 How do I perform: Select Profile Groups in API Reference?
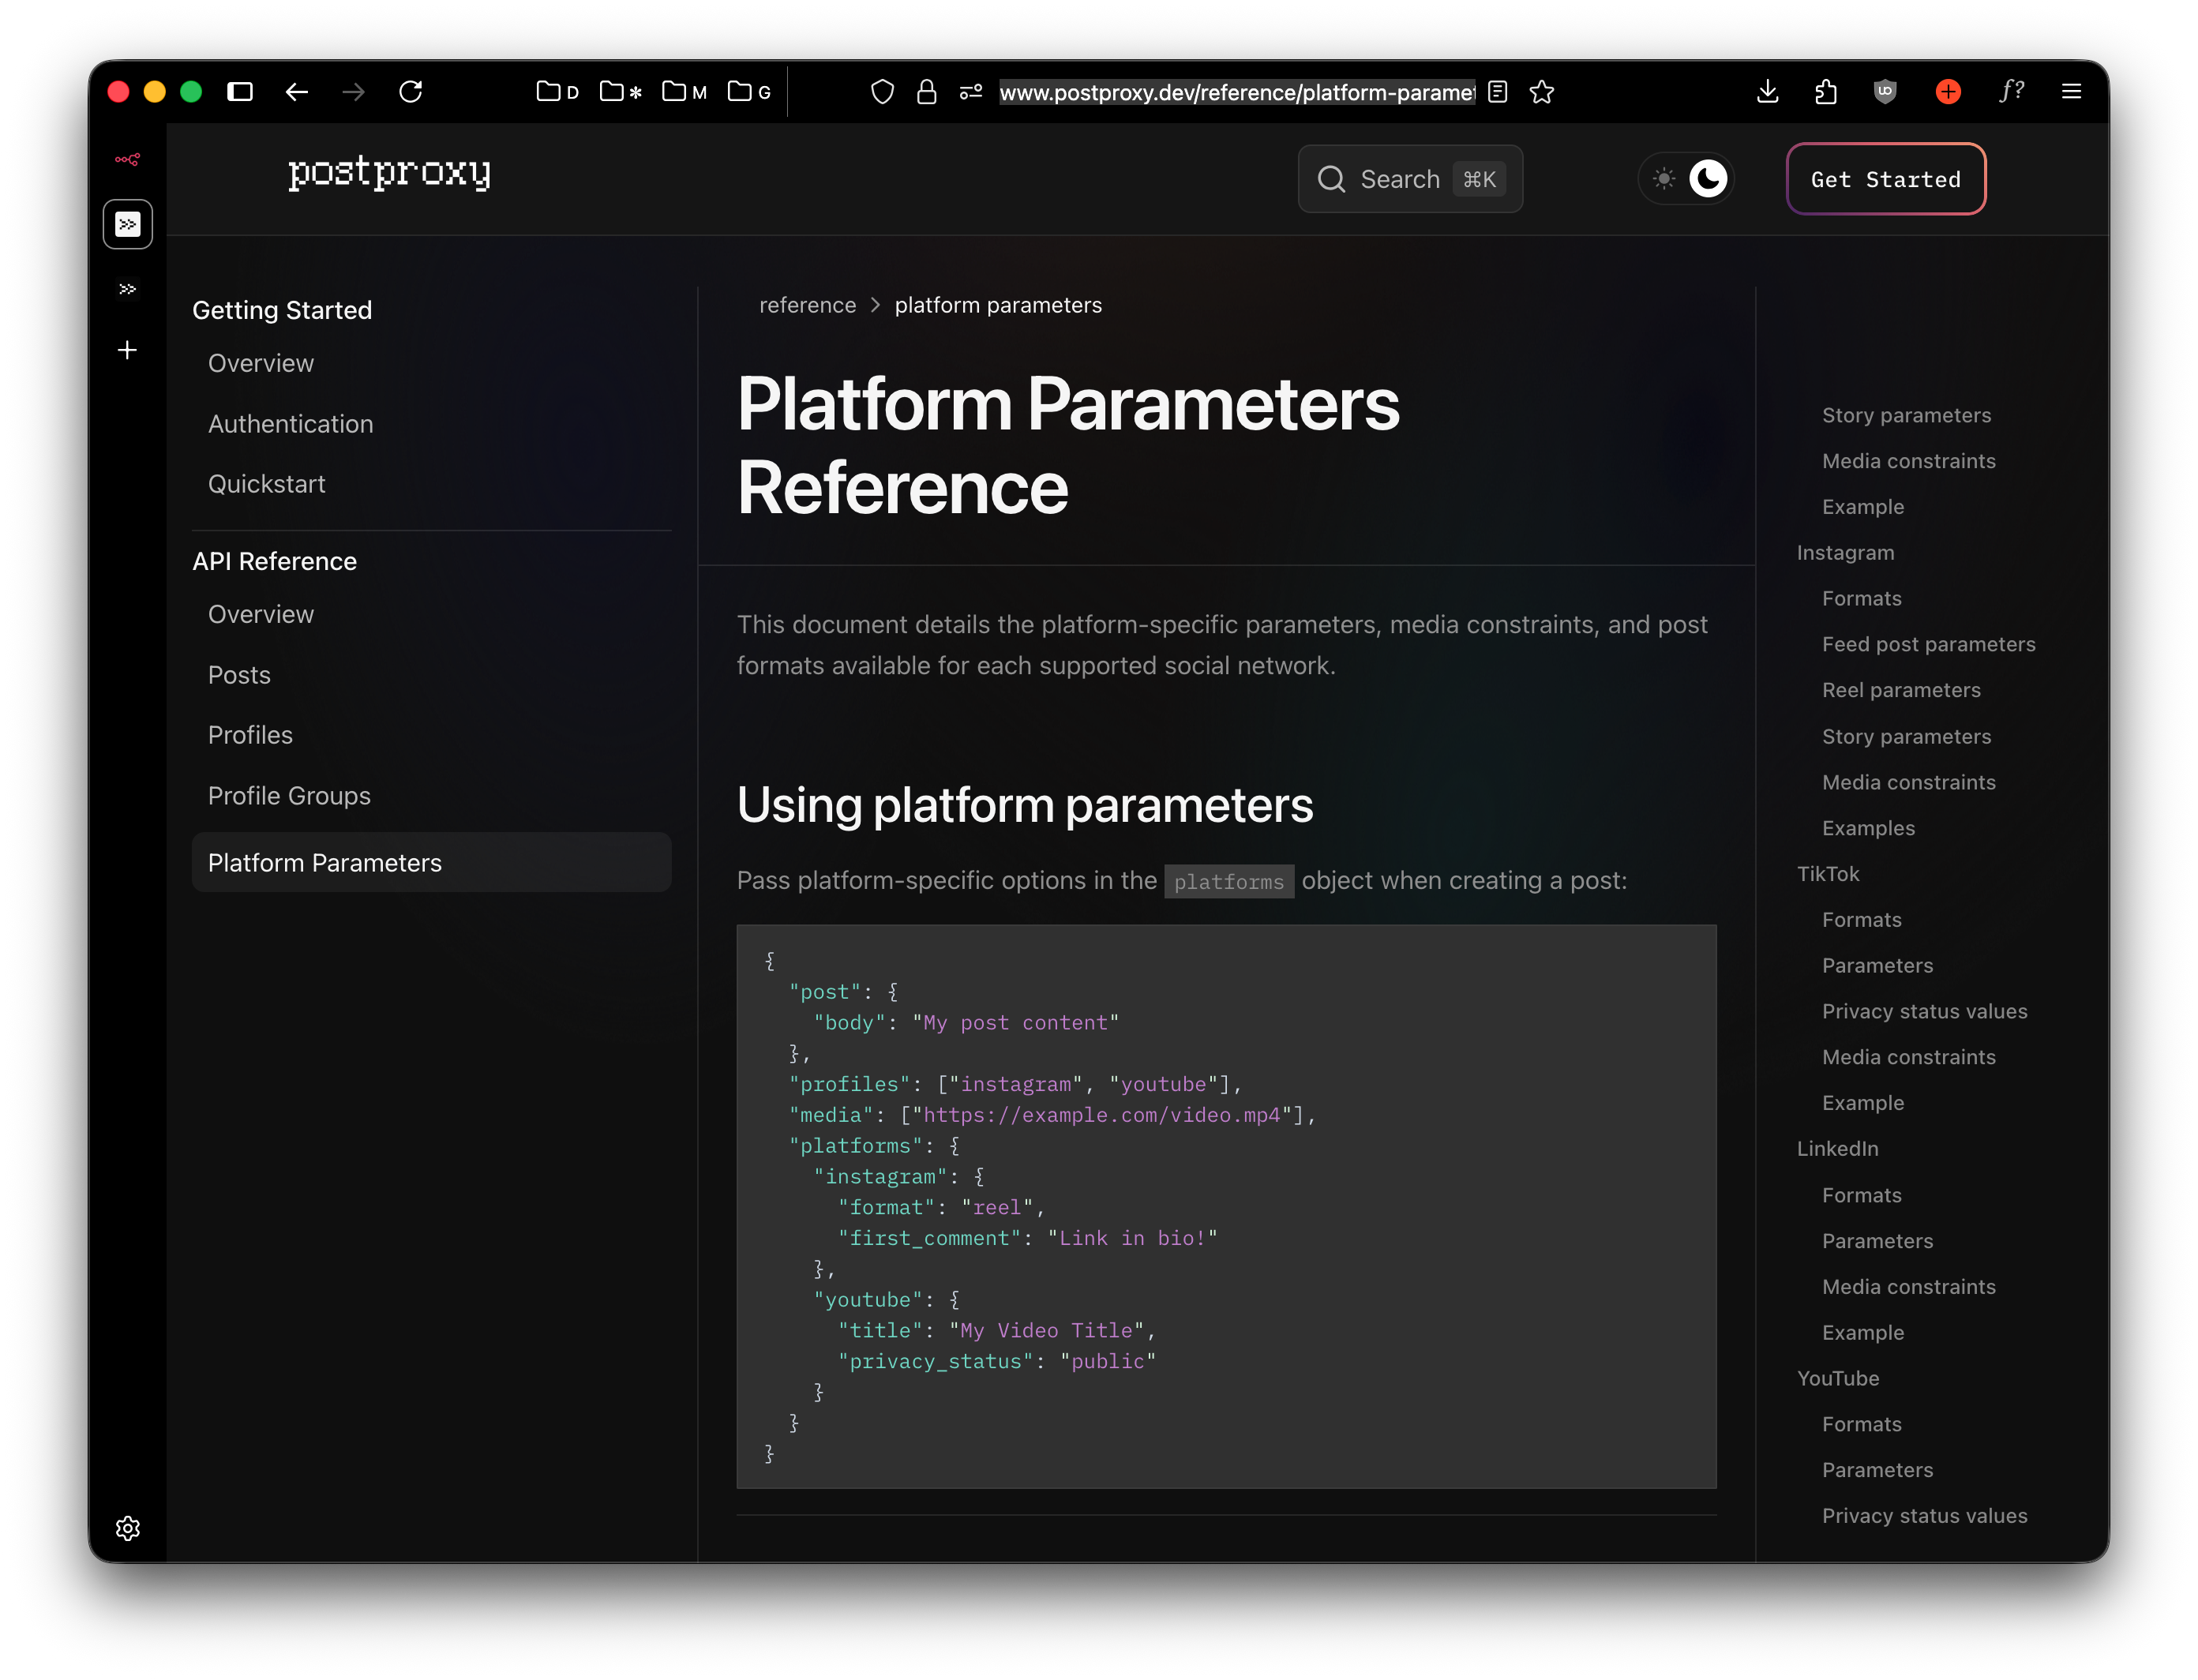coord(289,796)
